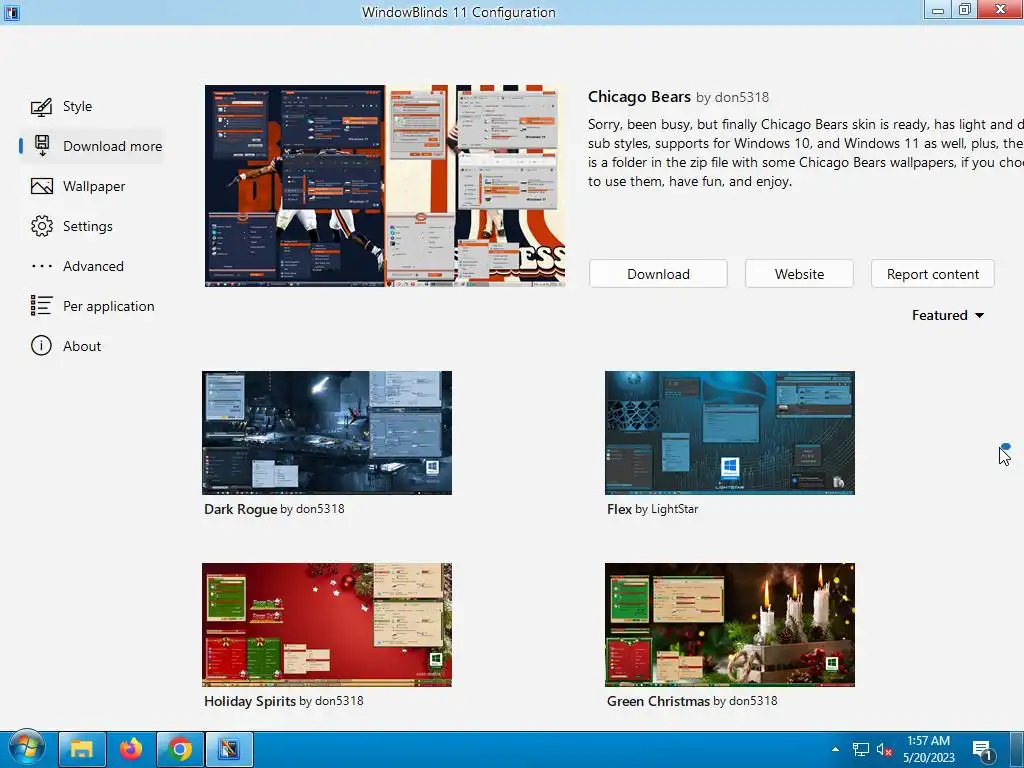
Task: Open File Explorer from the taskbar
Action: coord(82,749)
